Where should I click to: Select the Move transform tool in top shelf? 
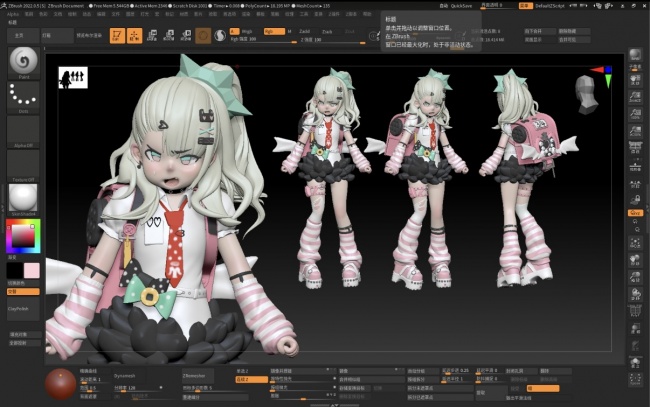[x=152, y=36]
